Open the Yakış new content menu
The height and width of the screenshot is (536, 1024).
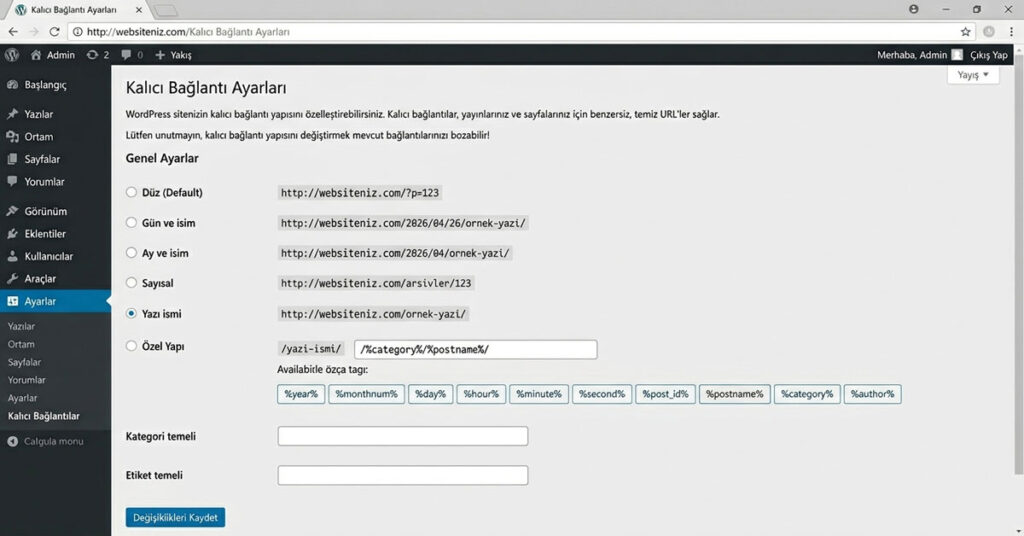[173, 55]
